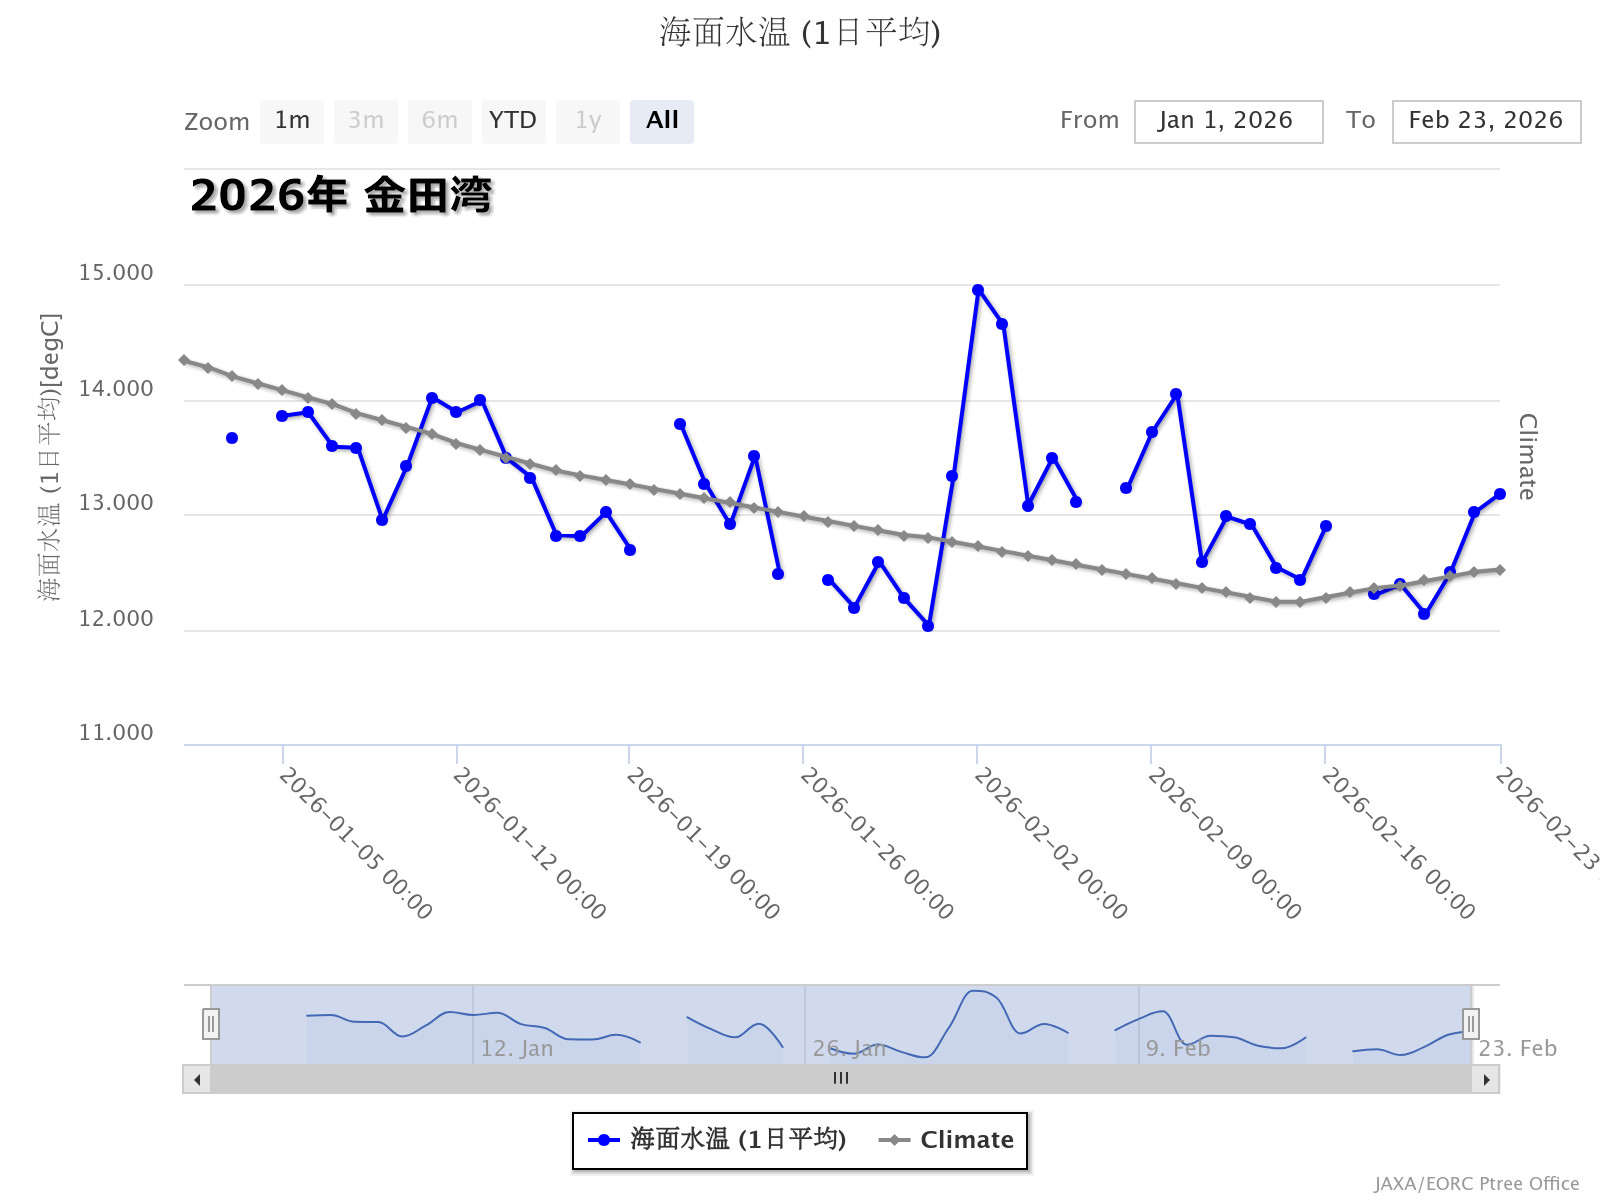Viewport: 1600px width, 1200px height.
Task: Click the disabled 3m zoom button
Action: tap(366, 121)
